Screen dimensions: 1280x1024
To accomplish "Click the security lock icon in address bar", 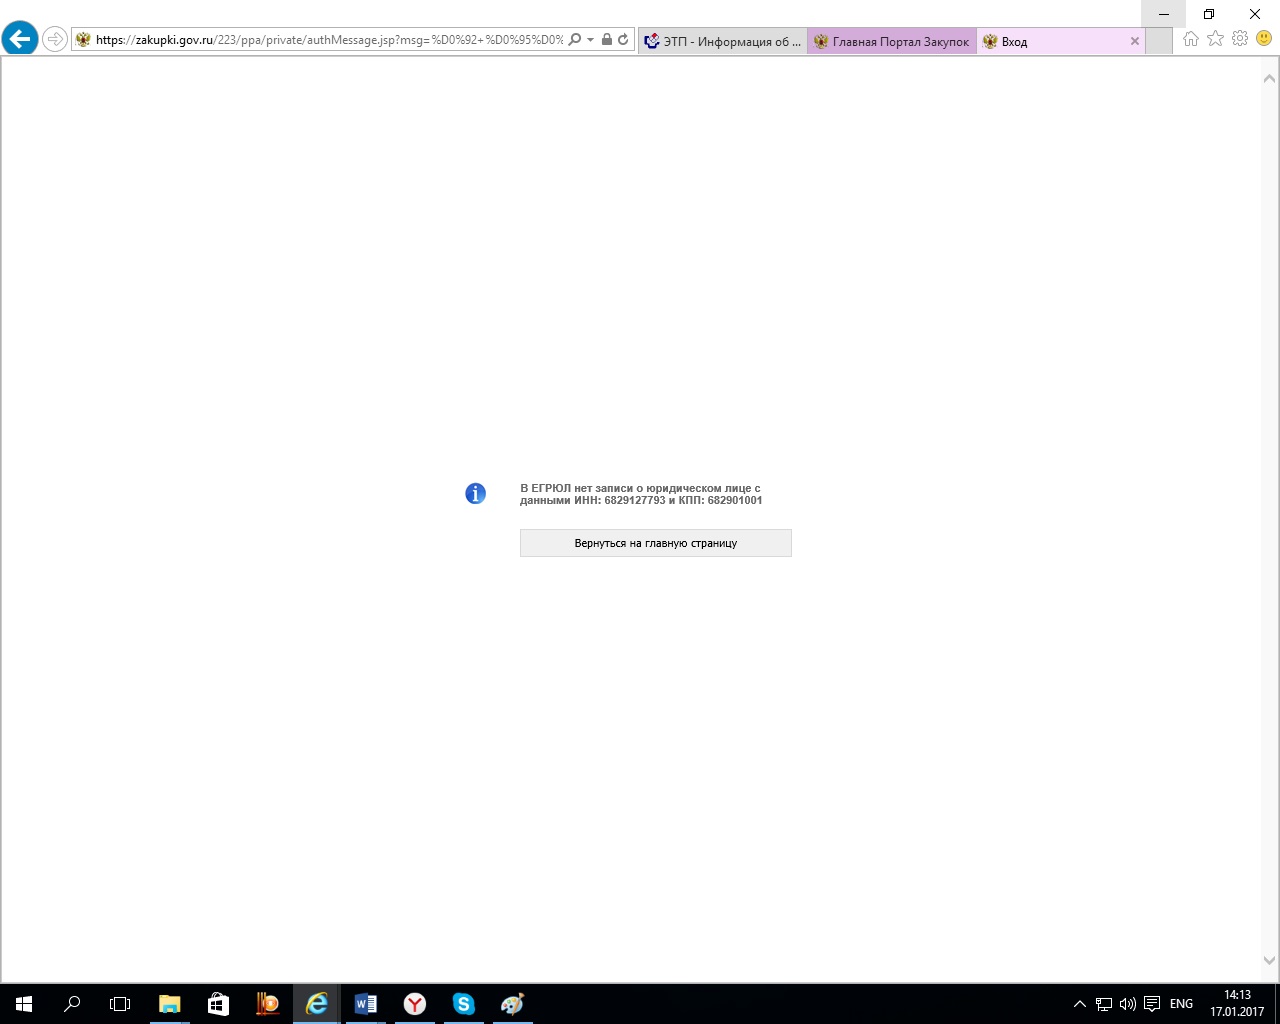I will coord(607,40).
